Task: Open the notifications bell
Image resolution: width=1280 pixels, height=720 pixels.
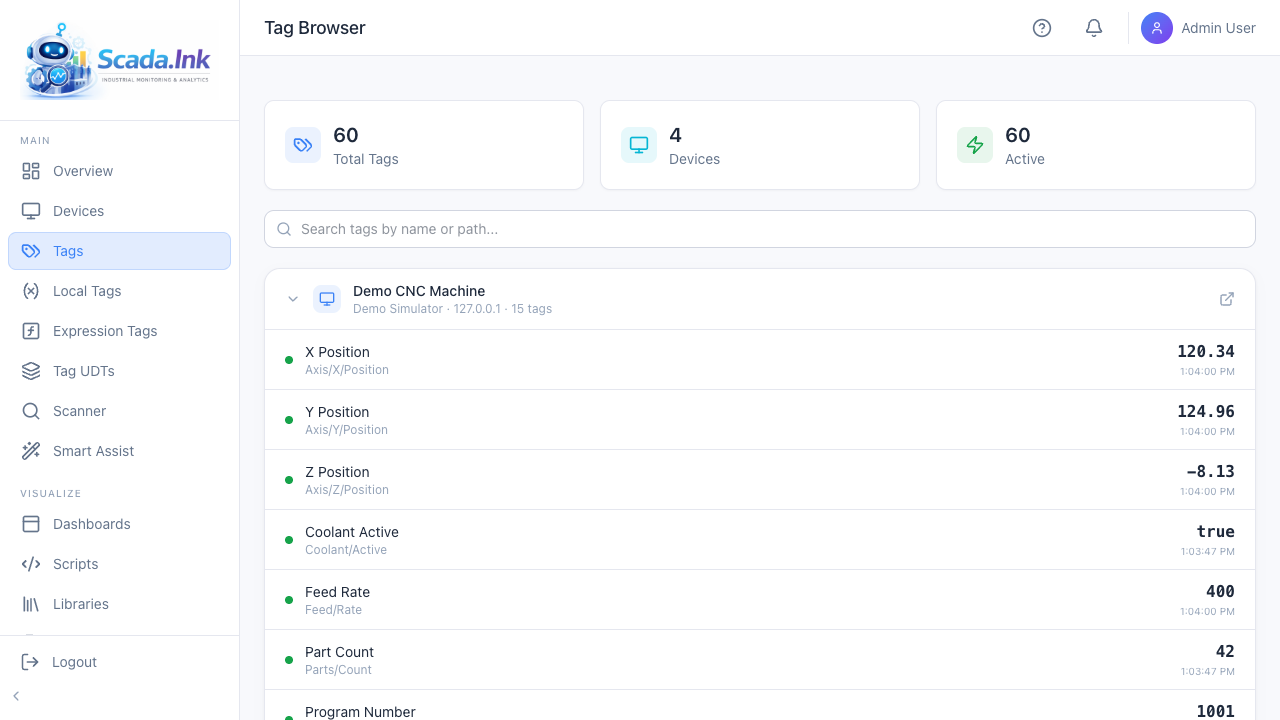Action: pos(1094,28)
